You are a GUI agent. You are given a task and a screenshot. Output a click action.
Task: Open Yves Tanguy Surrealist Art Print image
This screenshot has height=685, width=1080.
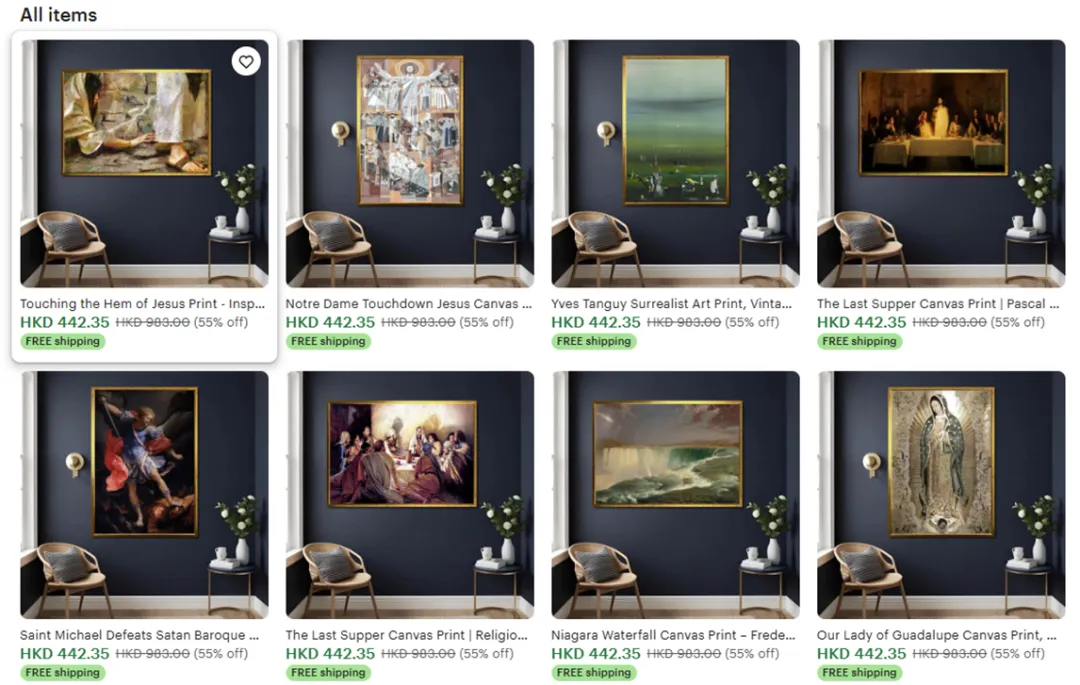pos(676,163)
